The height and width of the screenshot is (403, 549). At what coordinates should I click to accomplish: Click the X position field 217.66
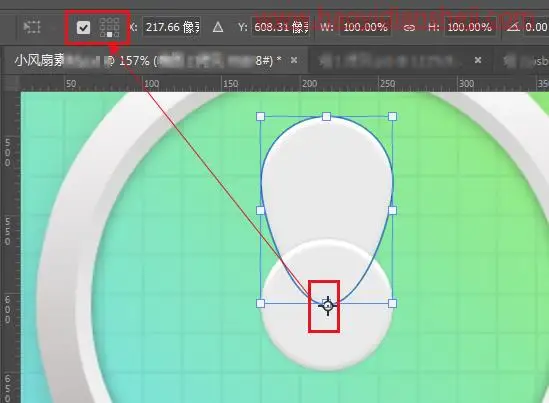coord(172,27)
